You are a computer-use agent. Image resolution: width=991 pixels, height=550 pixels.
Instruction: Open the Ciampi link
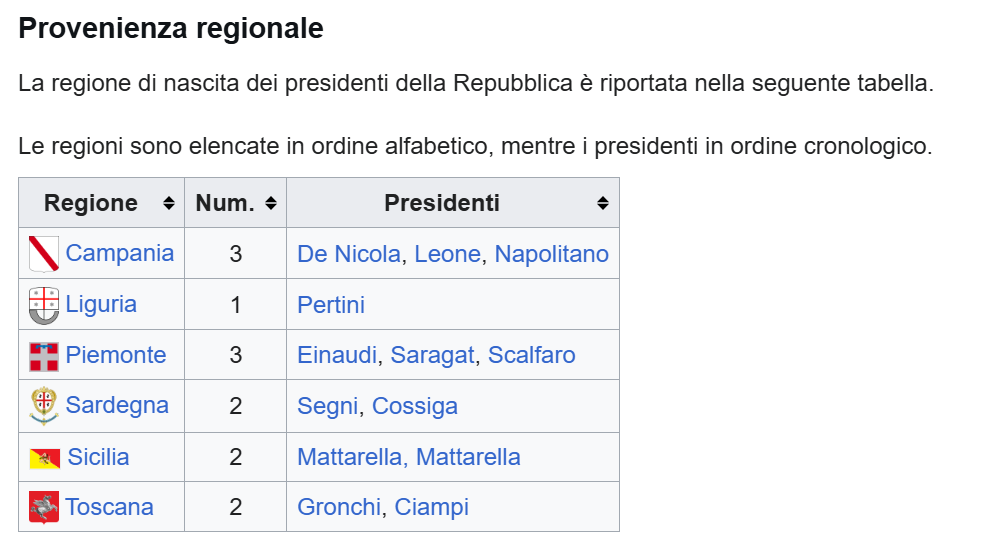pos(432,507)
